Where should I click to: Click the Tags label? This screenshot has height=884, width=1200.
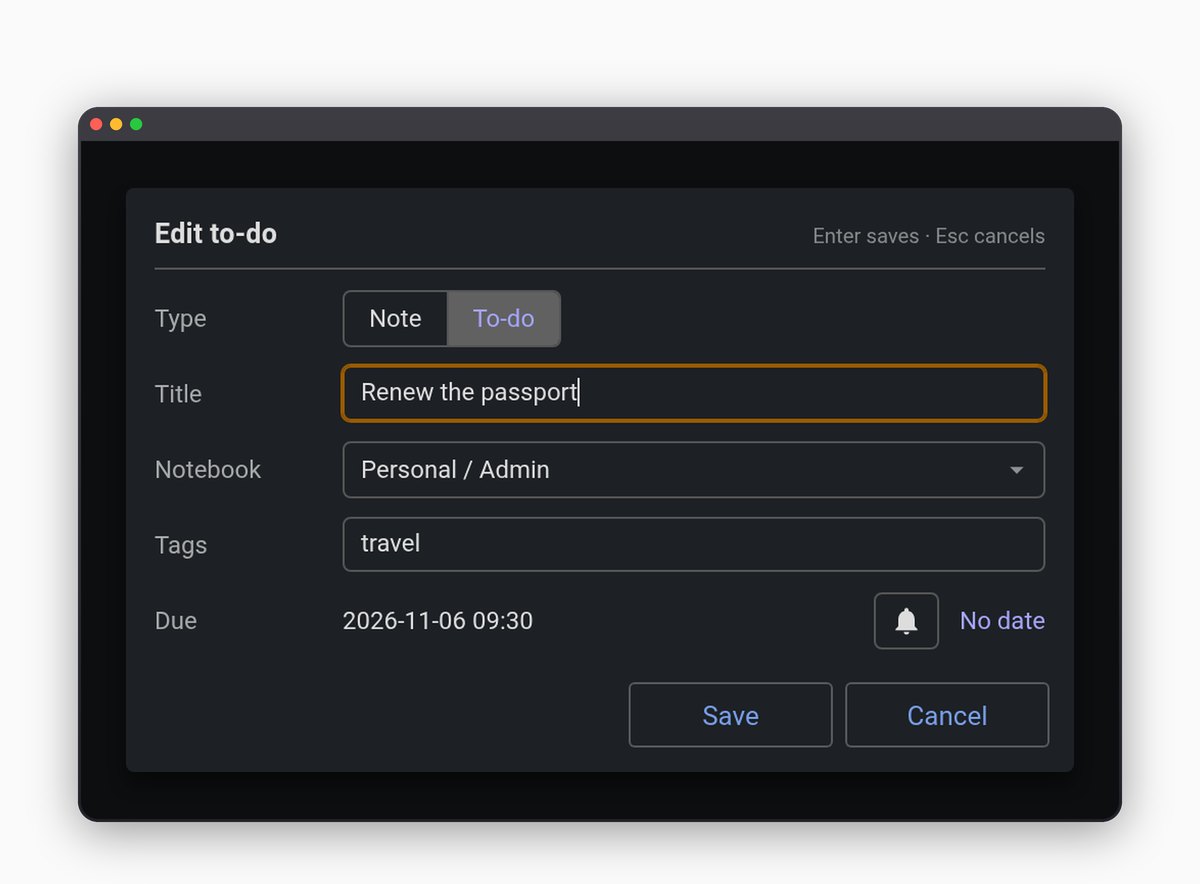coord(181,545)
